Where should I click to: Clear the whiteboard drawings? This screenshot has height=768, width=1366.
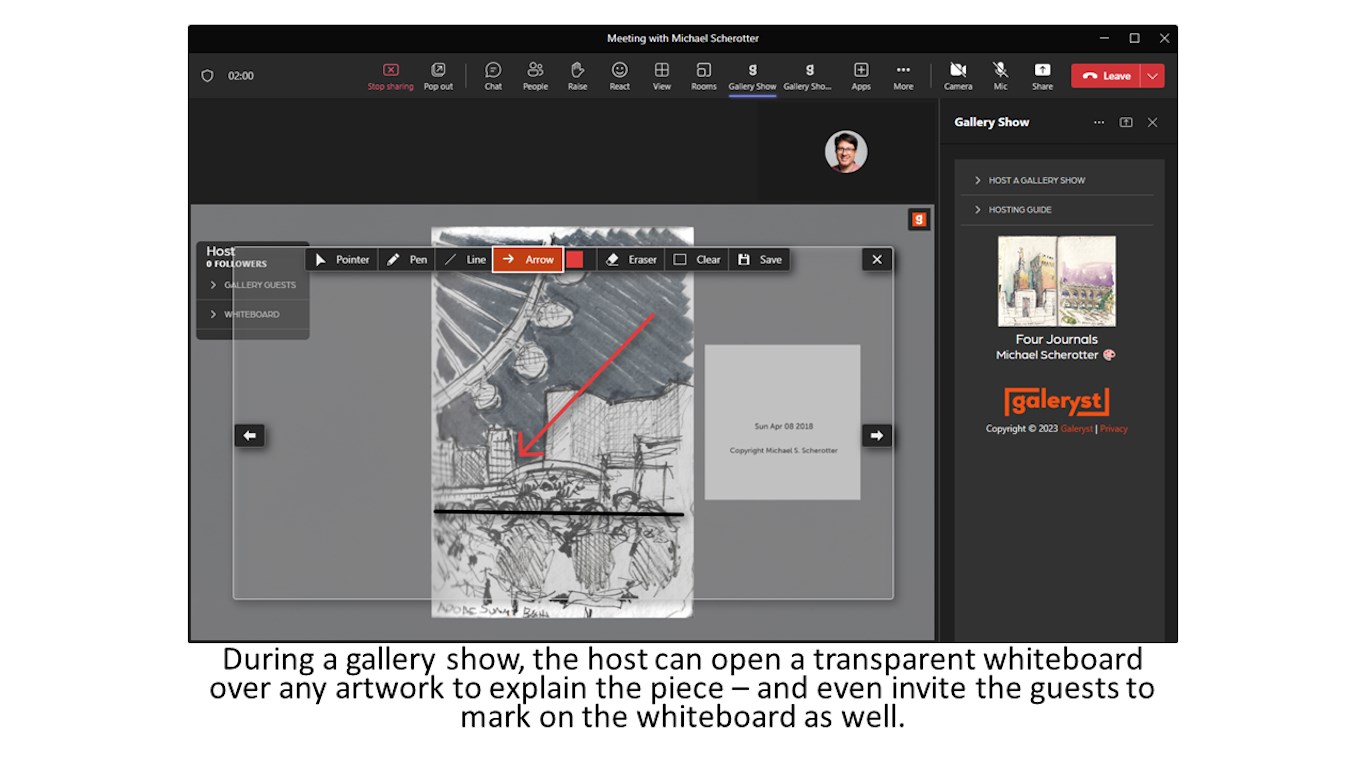point(697,260)
